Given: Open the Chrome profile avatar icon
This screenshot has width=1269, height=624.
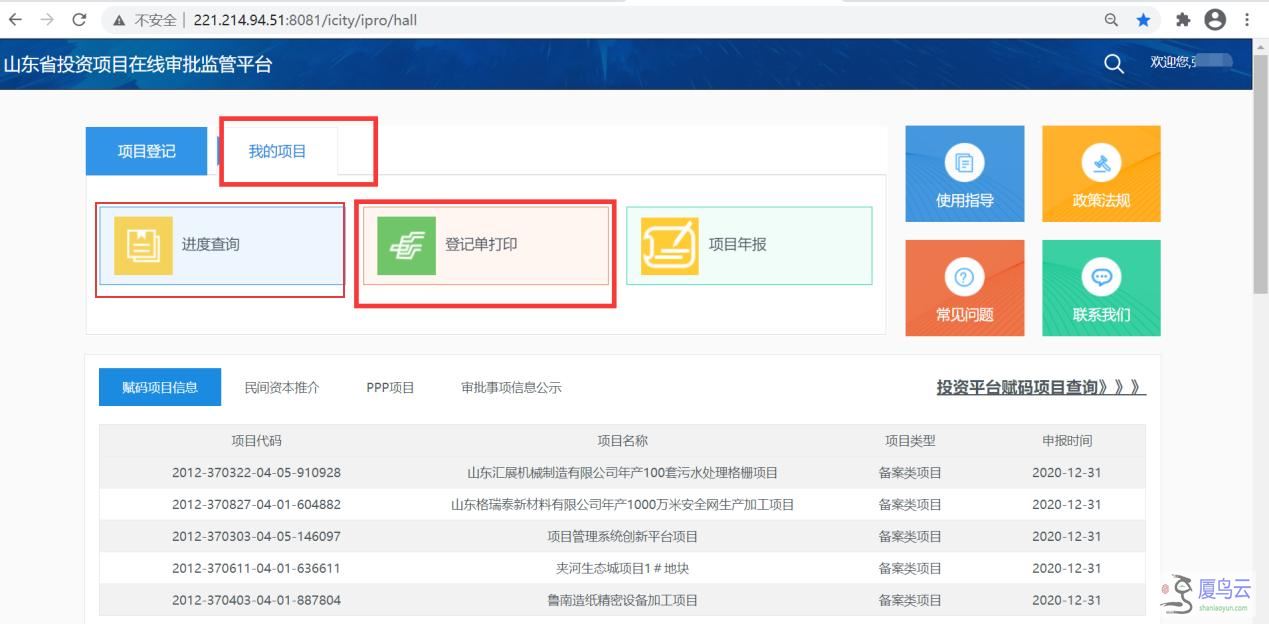Looking at the screenshot, I should pos(1215,19).
